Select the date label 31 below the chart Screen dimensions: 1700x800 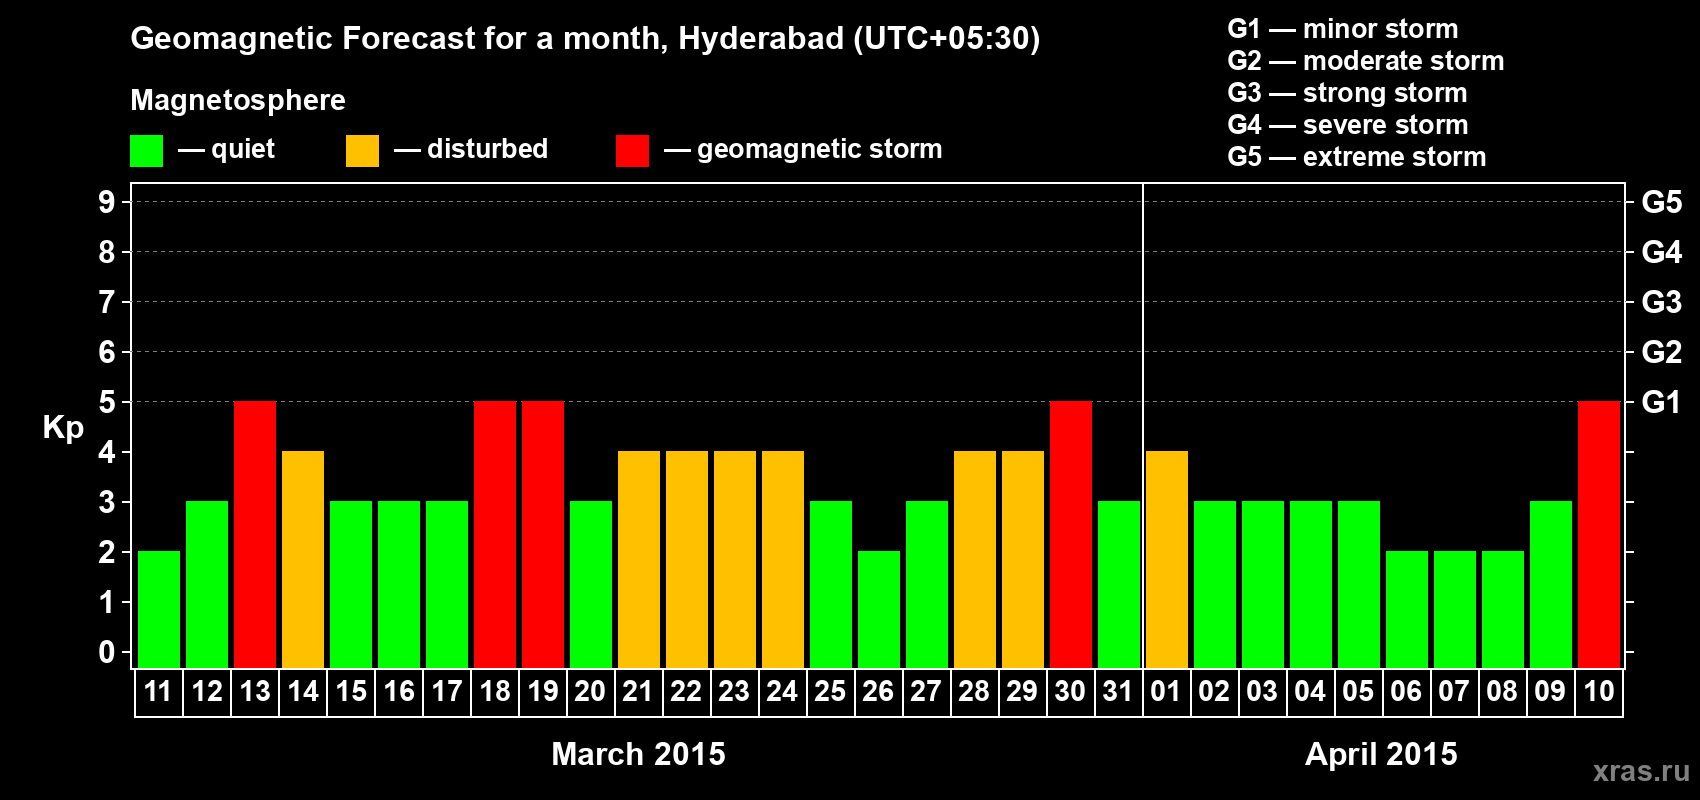pos(1118,691)
